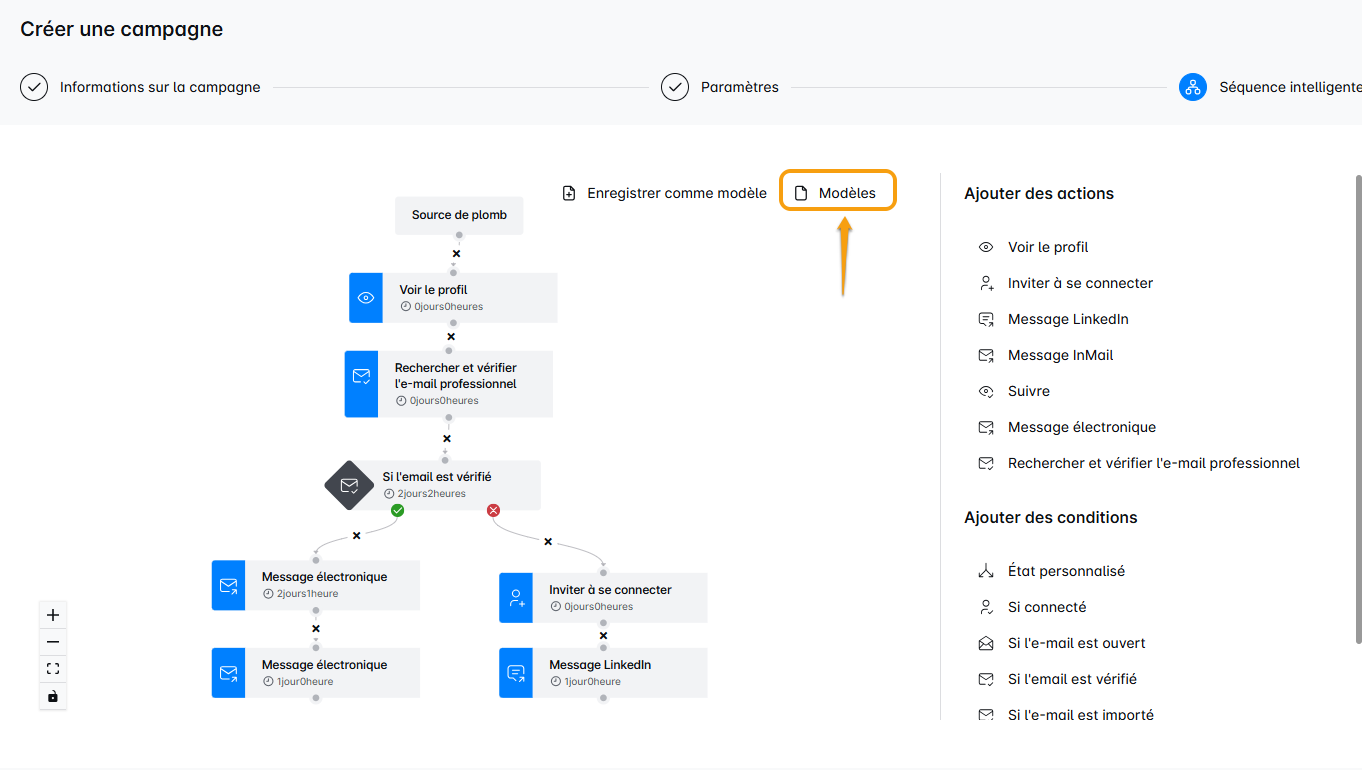Viewport: 1362px width, 770px height.
Task: Click the fit view icon
Action: (x=53, y=669)
